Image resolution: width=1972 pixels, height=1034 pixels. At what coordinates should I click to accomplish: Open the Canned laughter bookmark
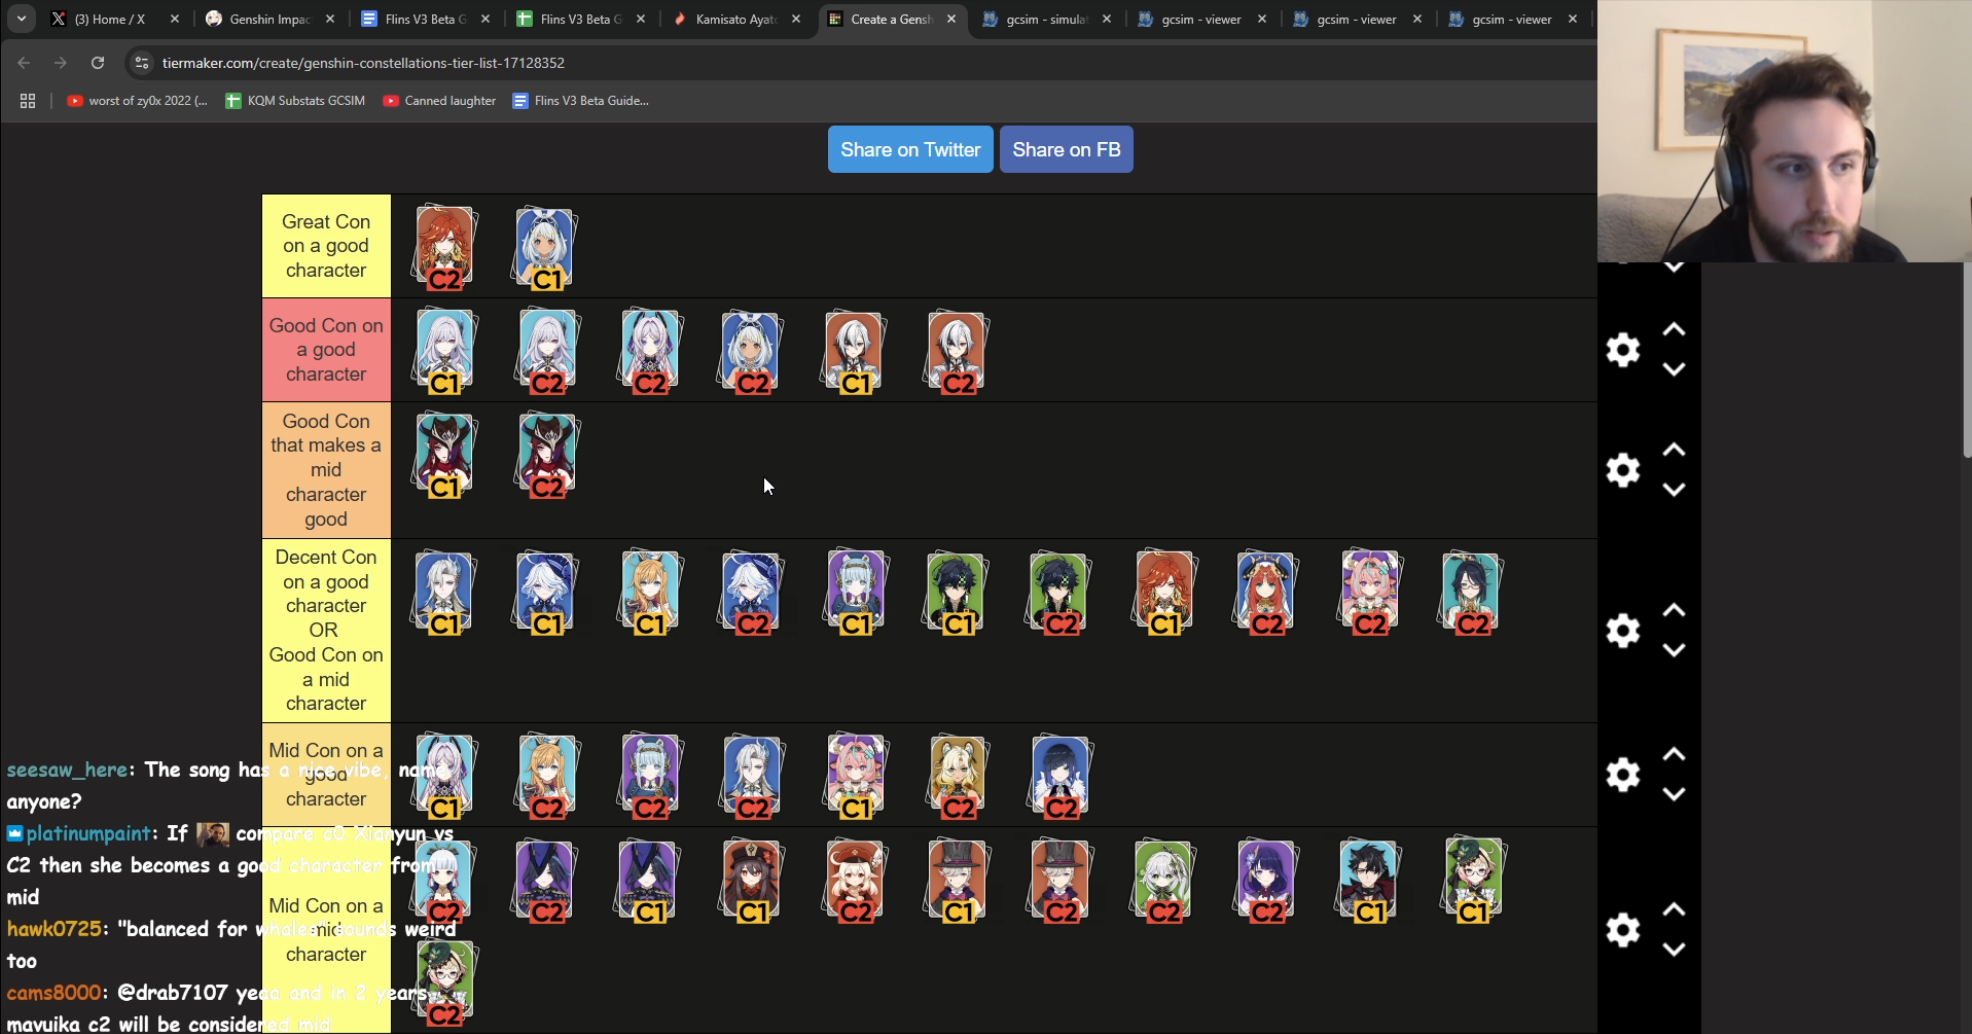click(439, 101)
